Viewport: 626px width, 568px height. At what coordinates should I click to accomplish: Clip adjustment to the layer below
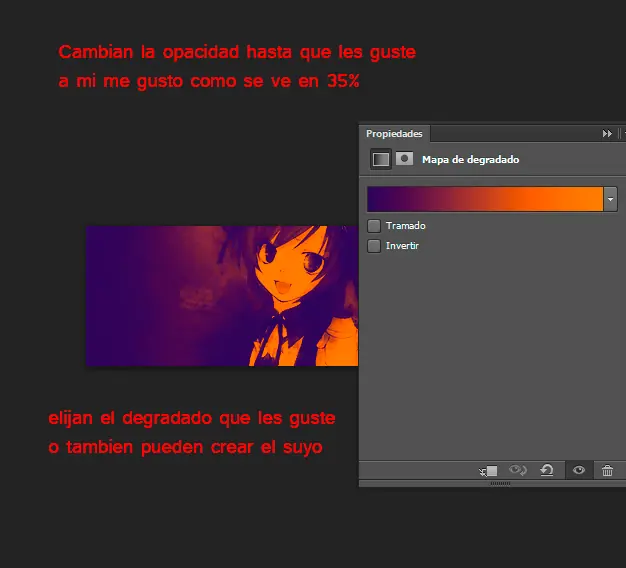tap(488, 471)
